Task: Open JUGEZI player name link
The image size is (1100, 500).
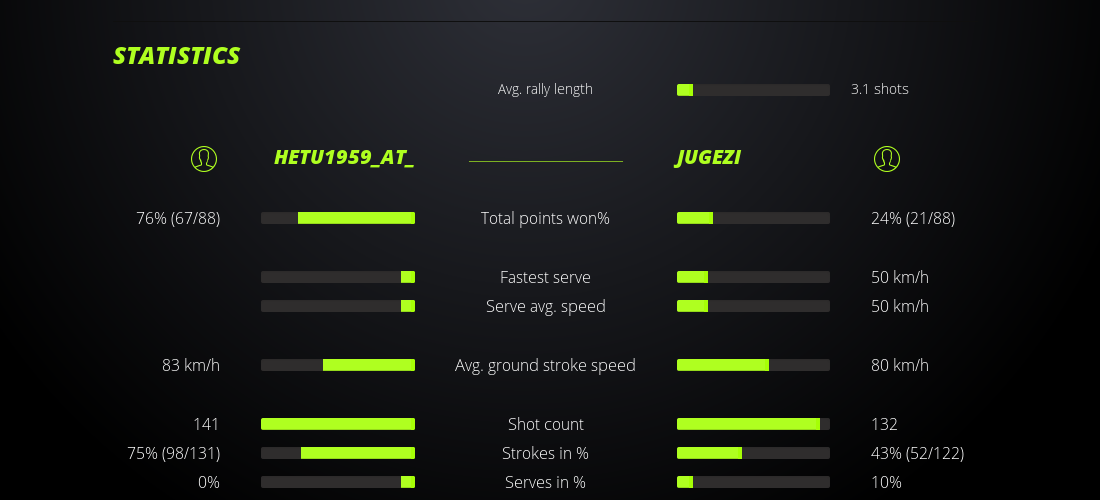Action: (708, 158)
